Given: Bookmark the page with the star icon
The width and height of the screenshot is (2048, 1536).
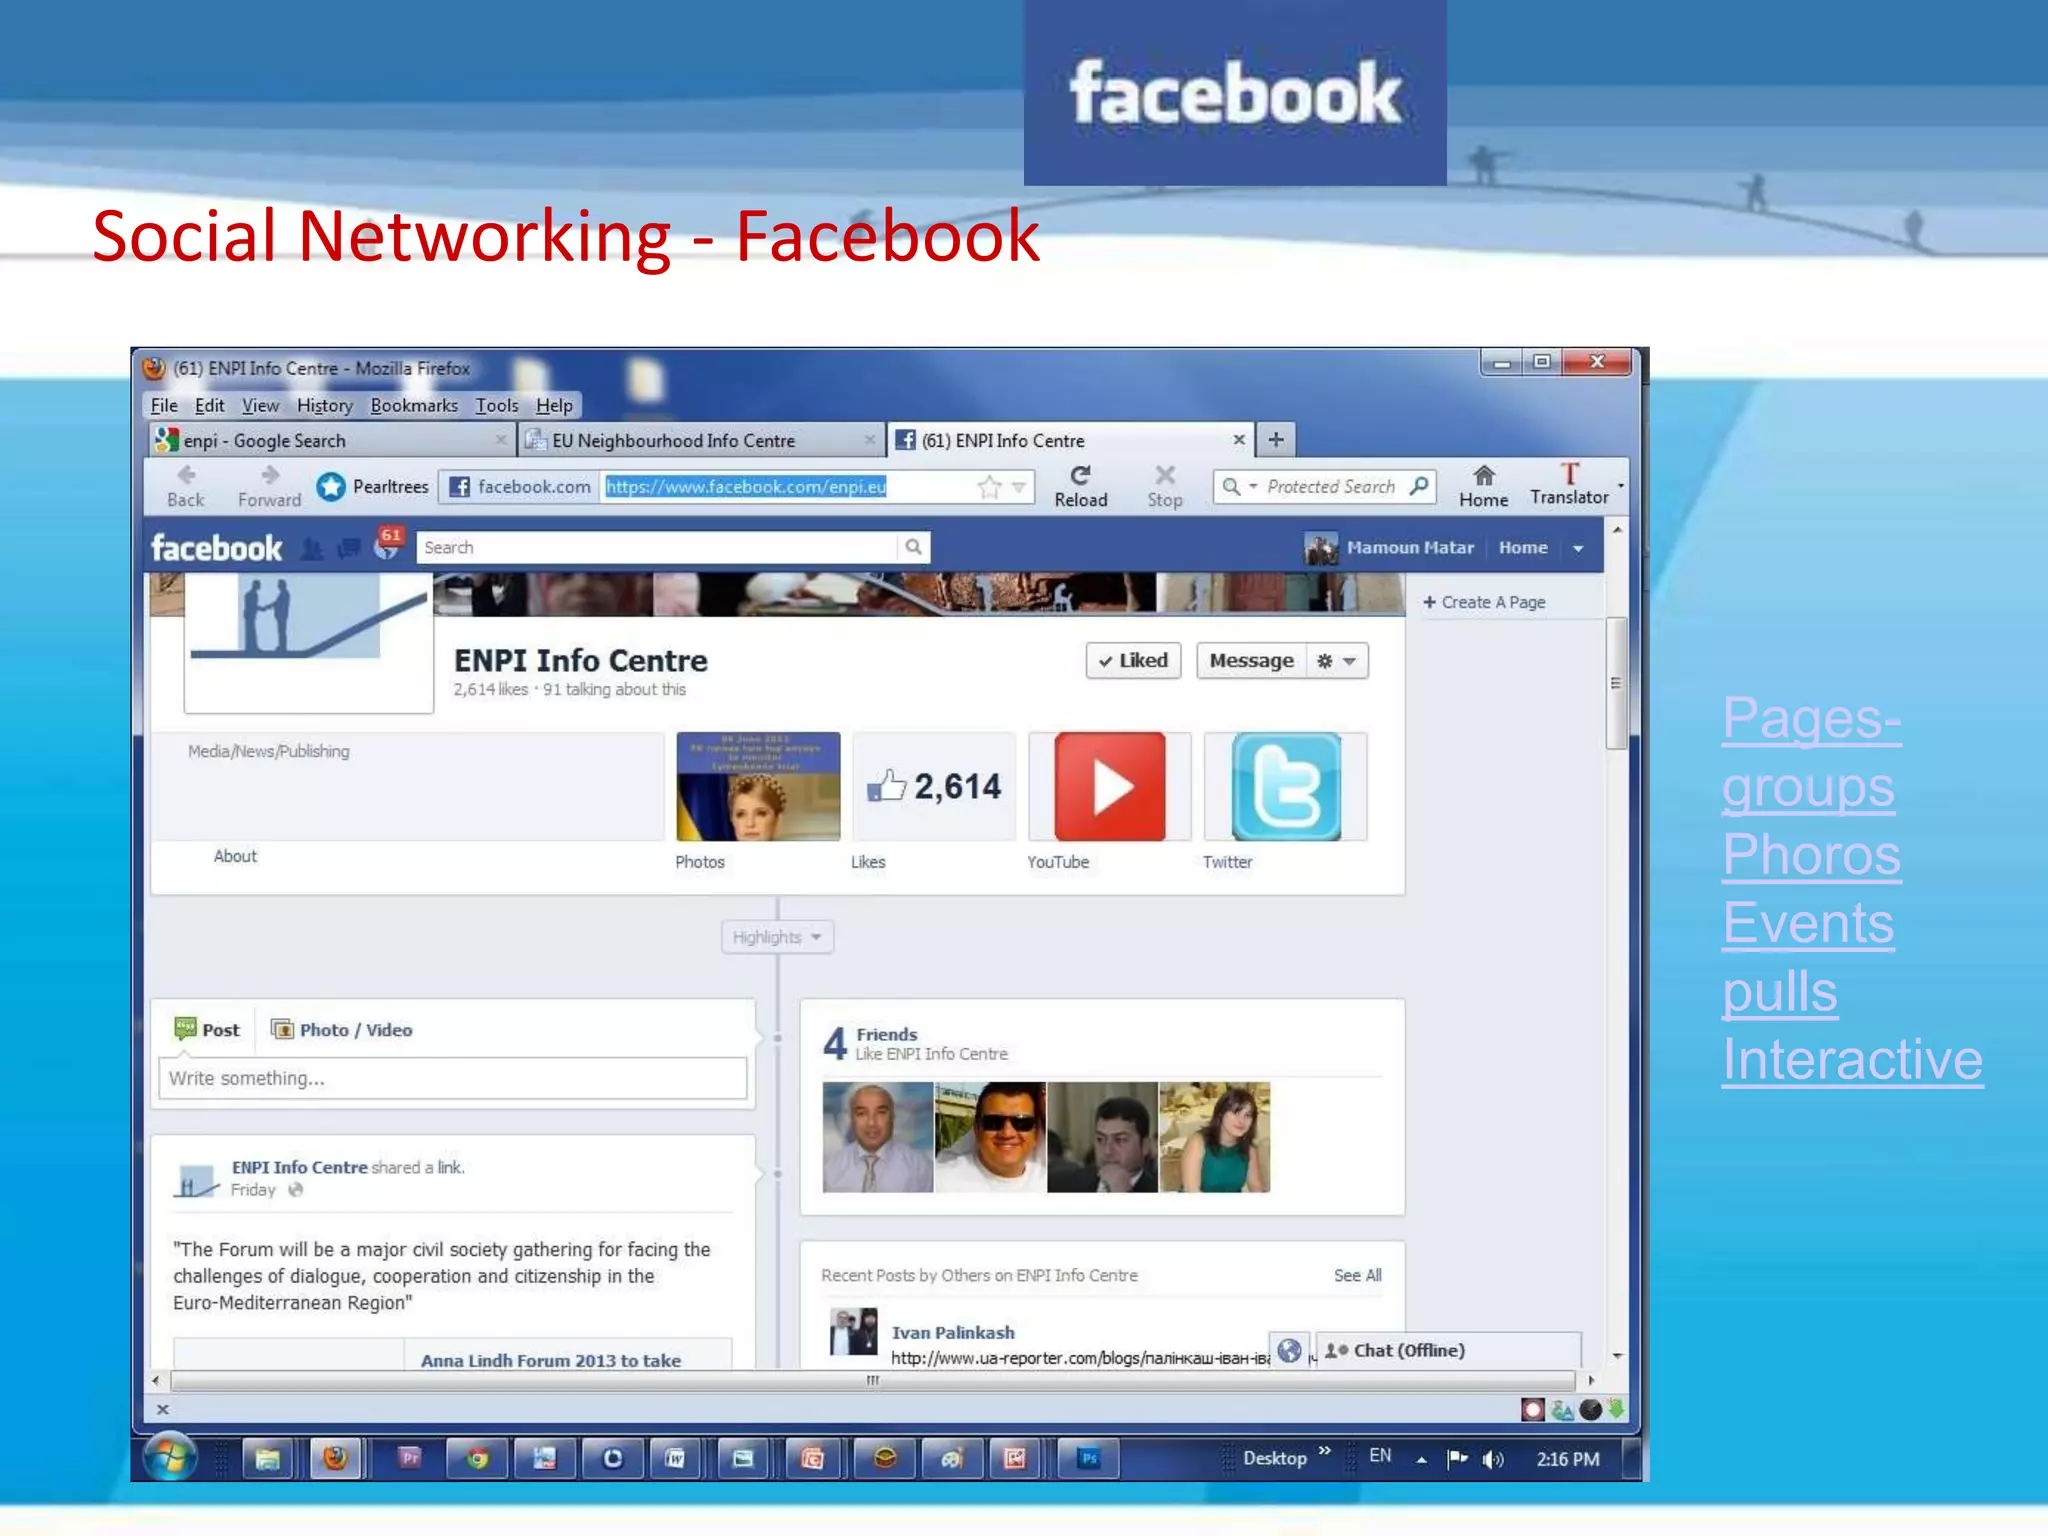Looking at the screenshot, I should point(989,487).
